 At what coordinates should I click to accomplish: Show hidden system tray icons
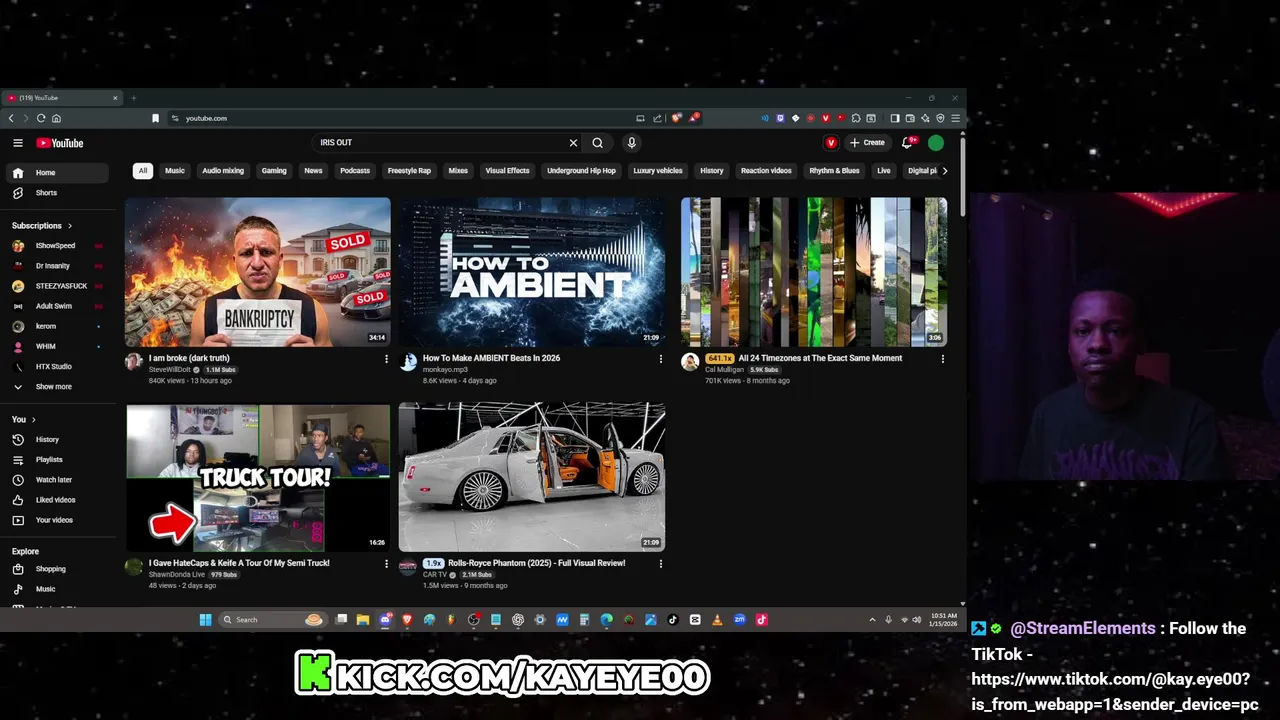pos(872,620)
